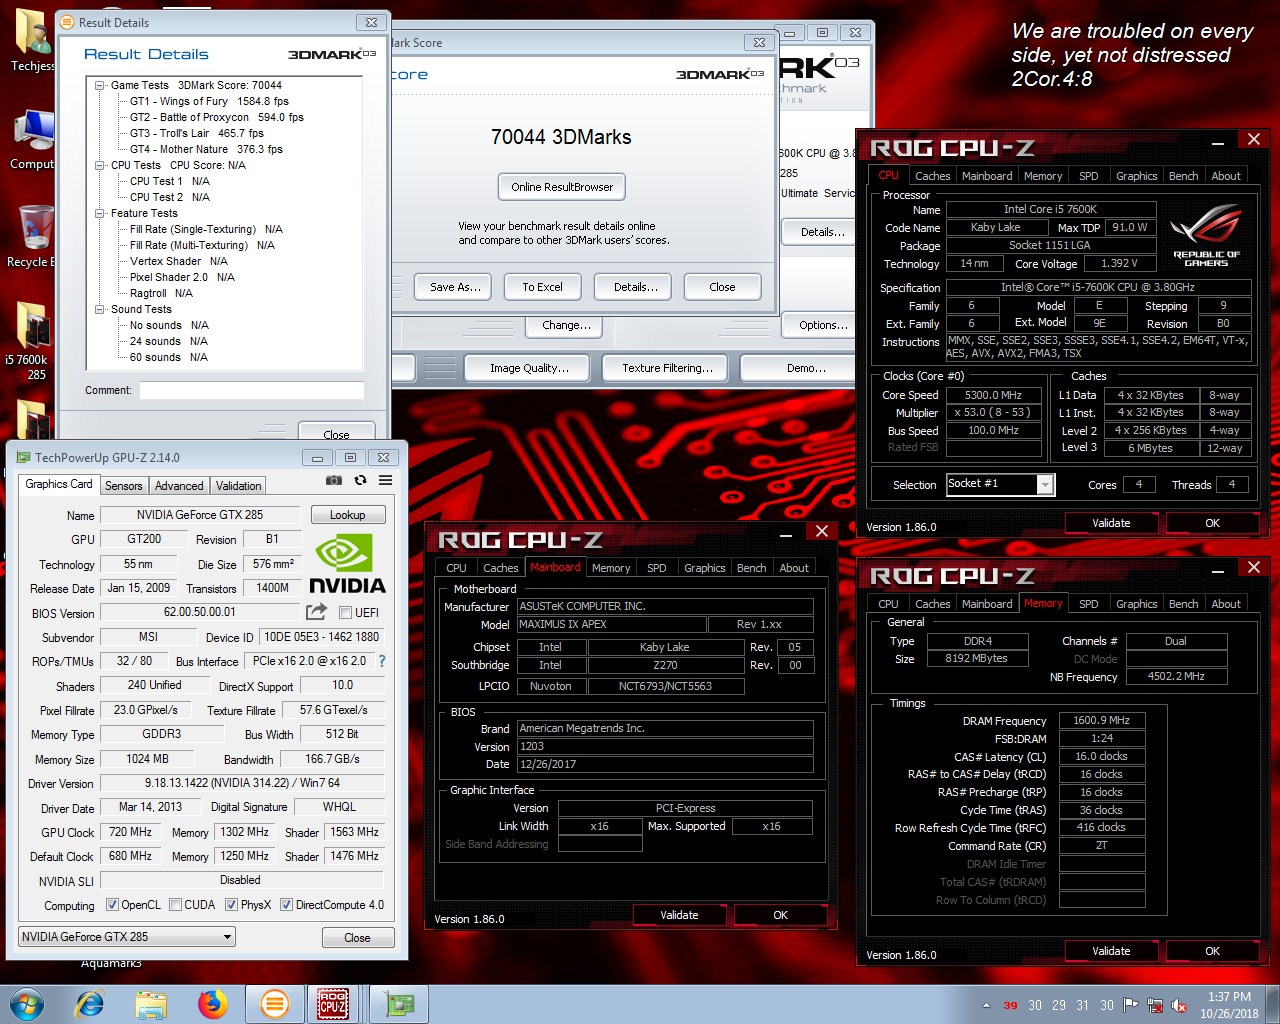Open Action Center flag tray icon
1280x1024 pixels.
1131,1005
